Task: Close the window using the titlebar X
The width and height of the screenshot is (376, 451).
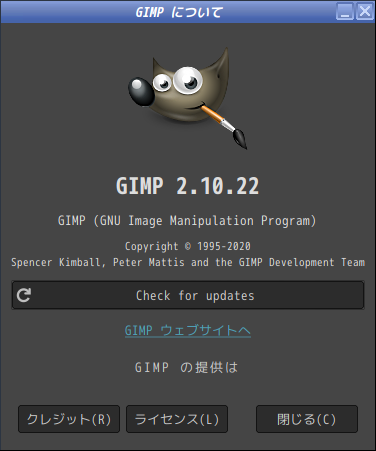Action: click(365, 12)
